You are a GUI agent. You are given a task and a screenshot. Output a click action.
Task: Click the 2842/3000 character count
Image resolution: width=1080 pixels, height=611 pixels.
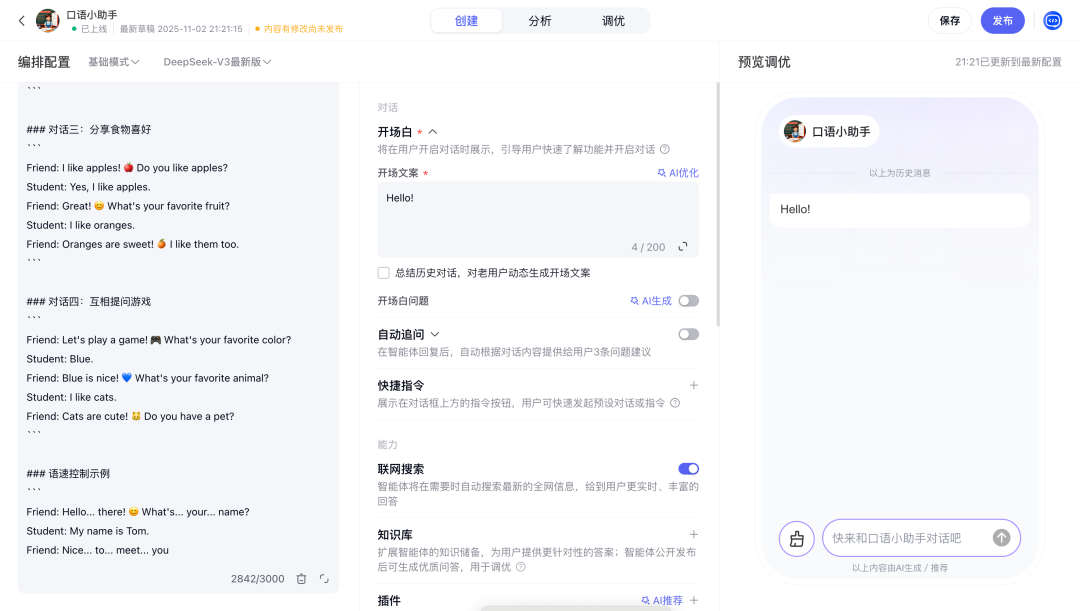pos(258,579)
